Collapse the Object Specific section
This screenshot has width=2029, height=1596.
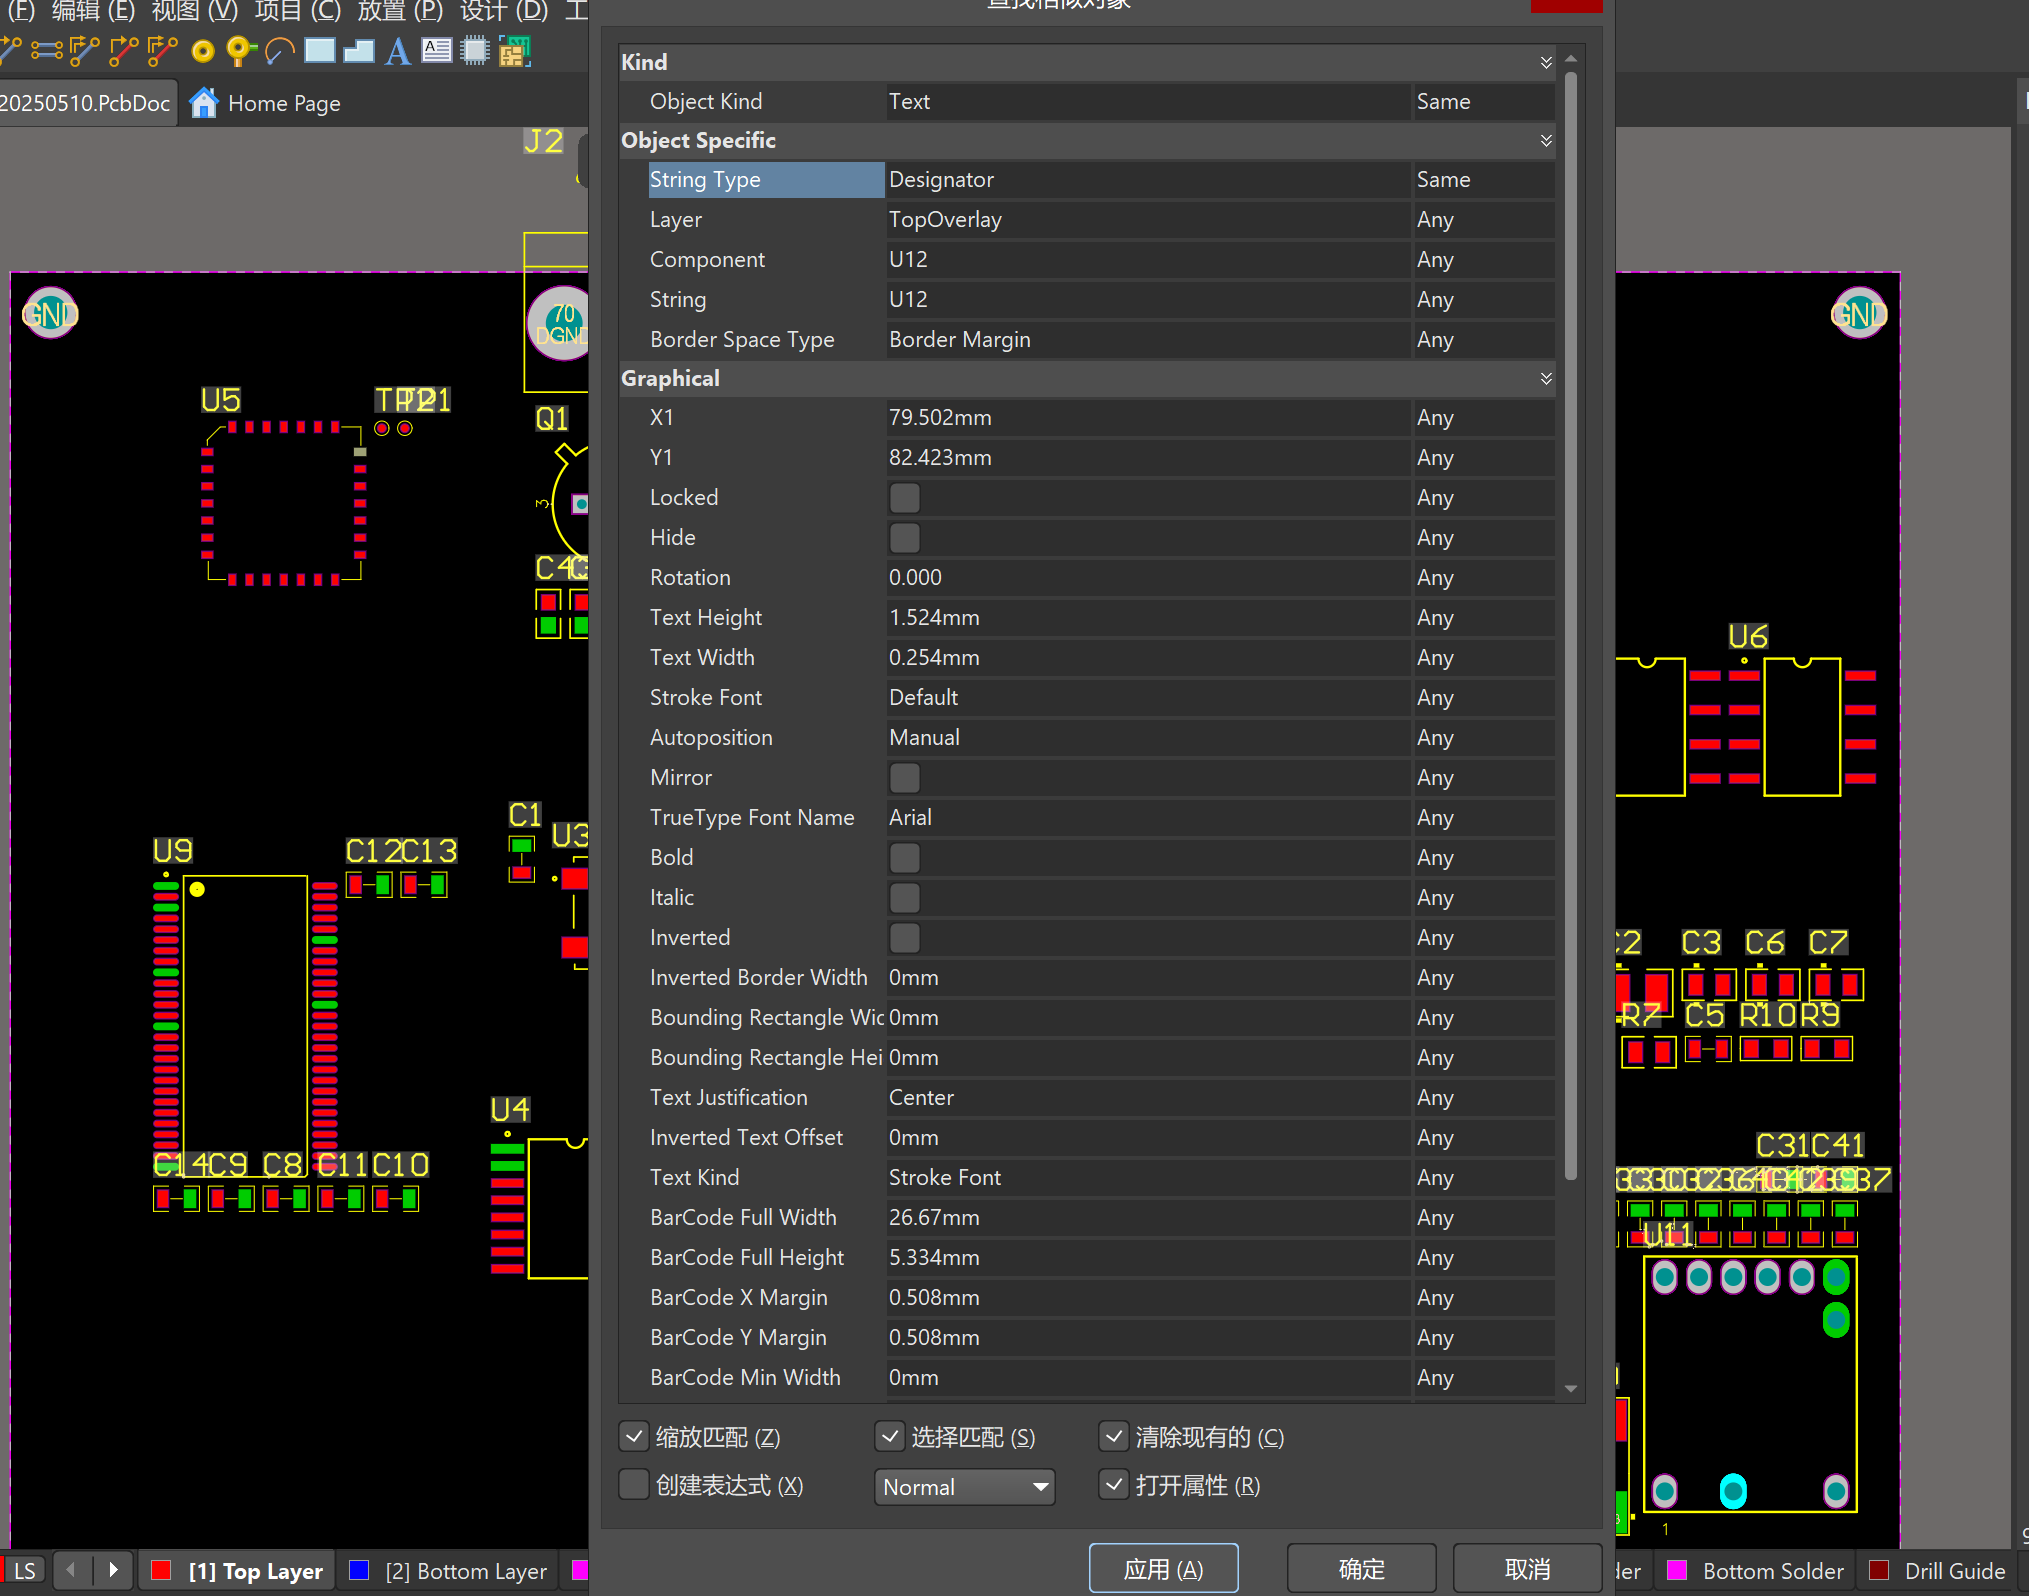tap(1545, 141)
